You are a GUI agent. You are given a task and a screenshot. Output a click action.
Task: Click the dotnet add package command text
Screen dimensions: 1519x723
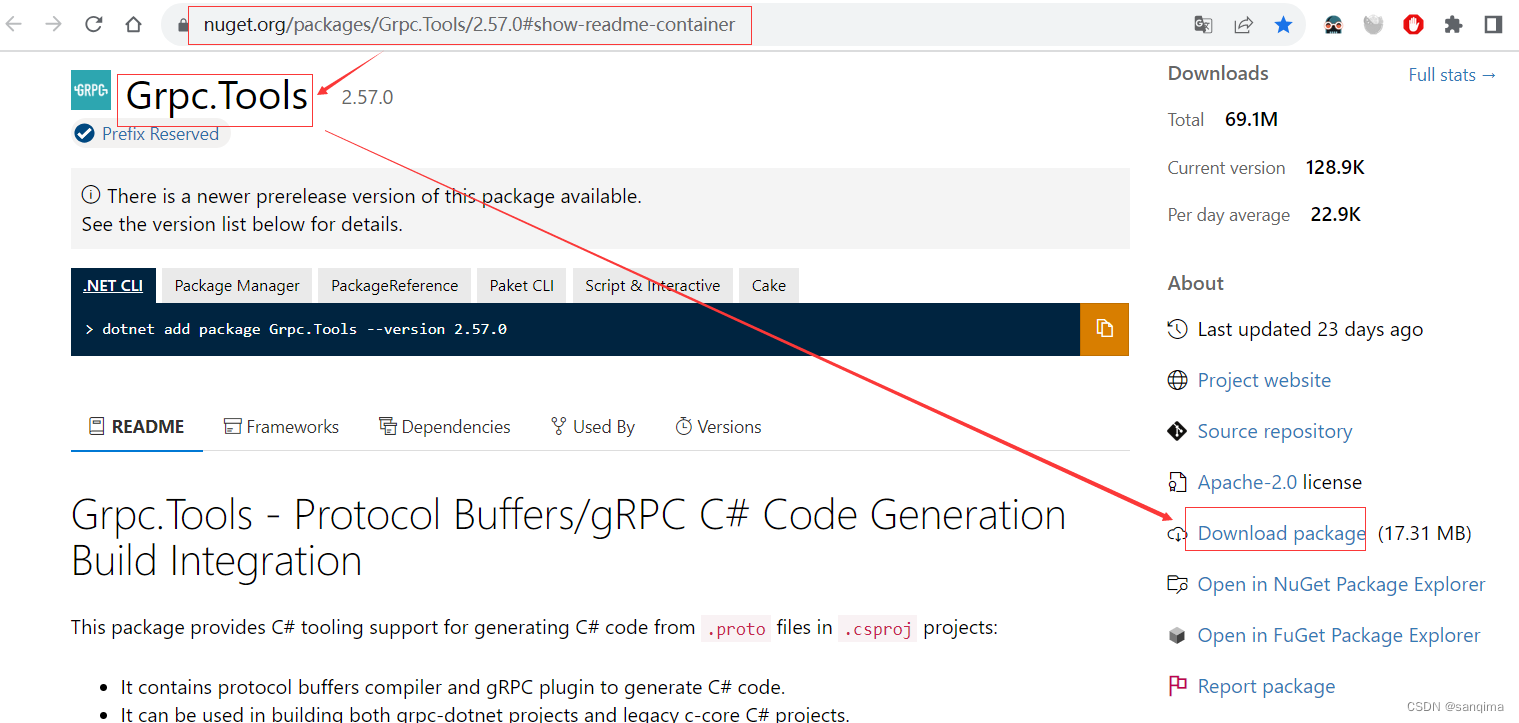point(304,329)
